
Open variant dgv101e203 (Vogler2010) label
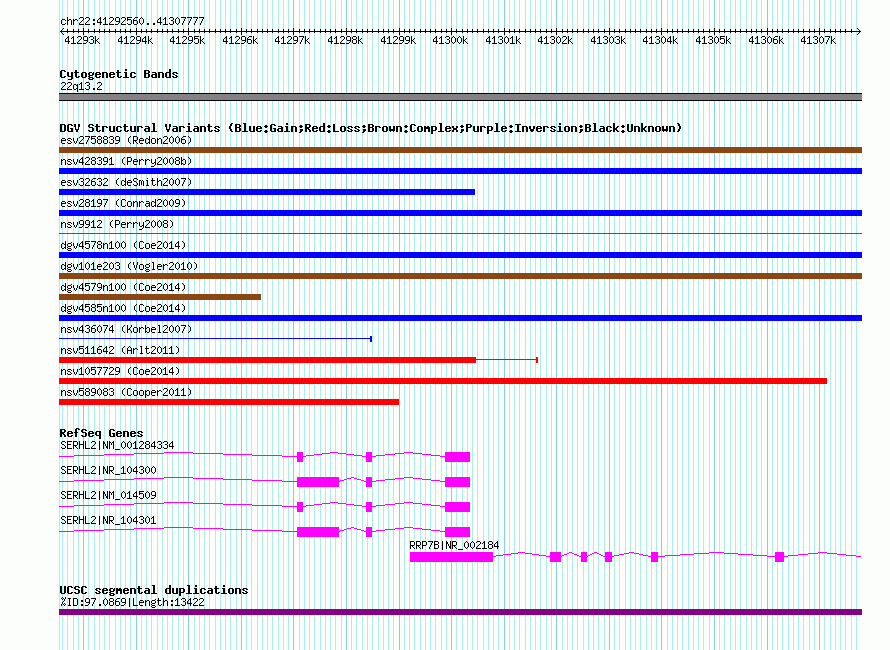point(129,266)
